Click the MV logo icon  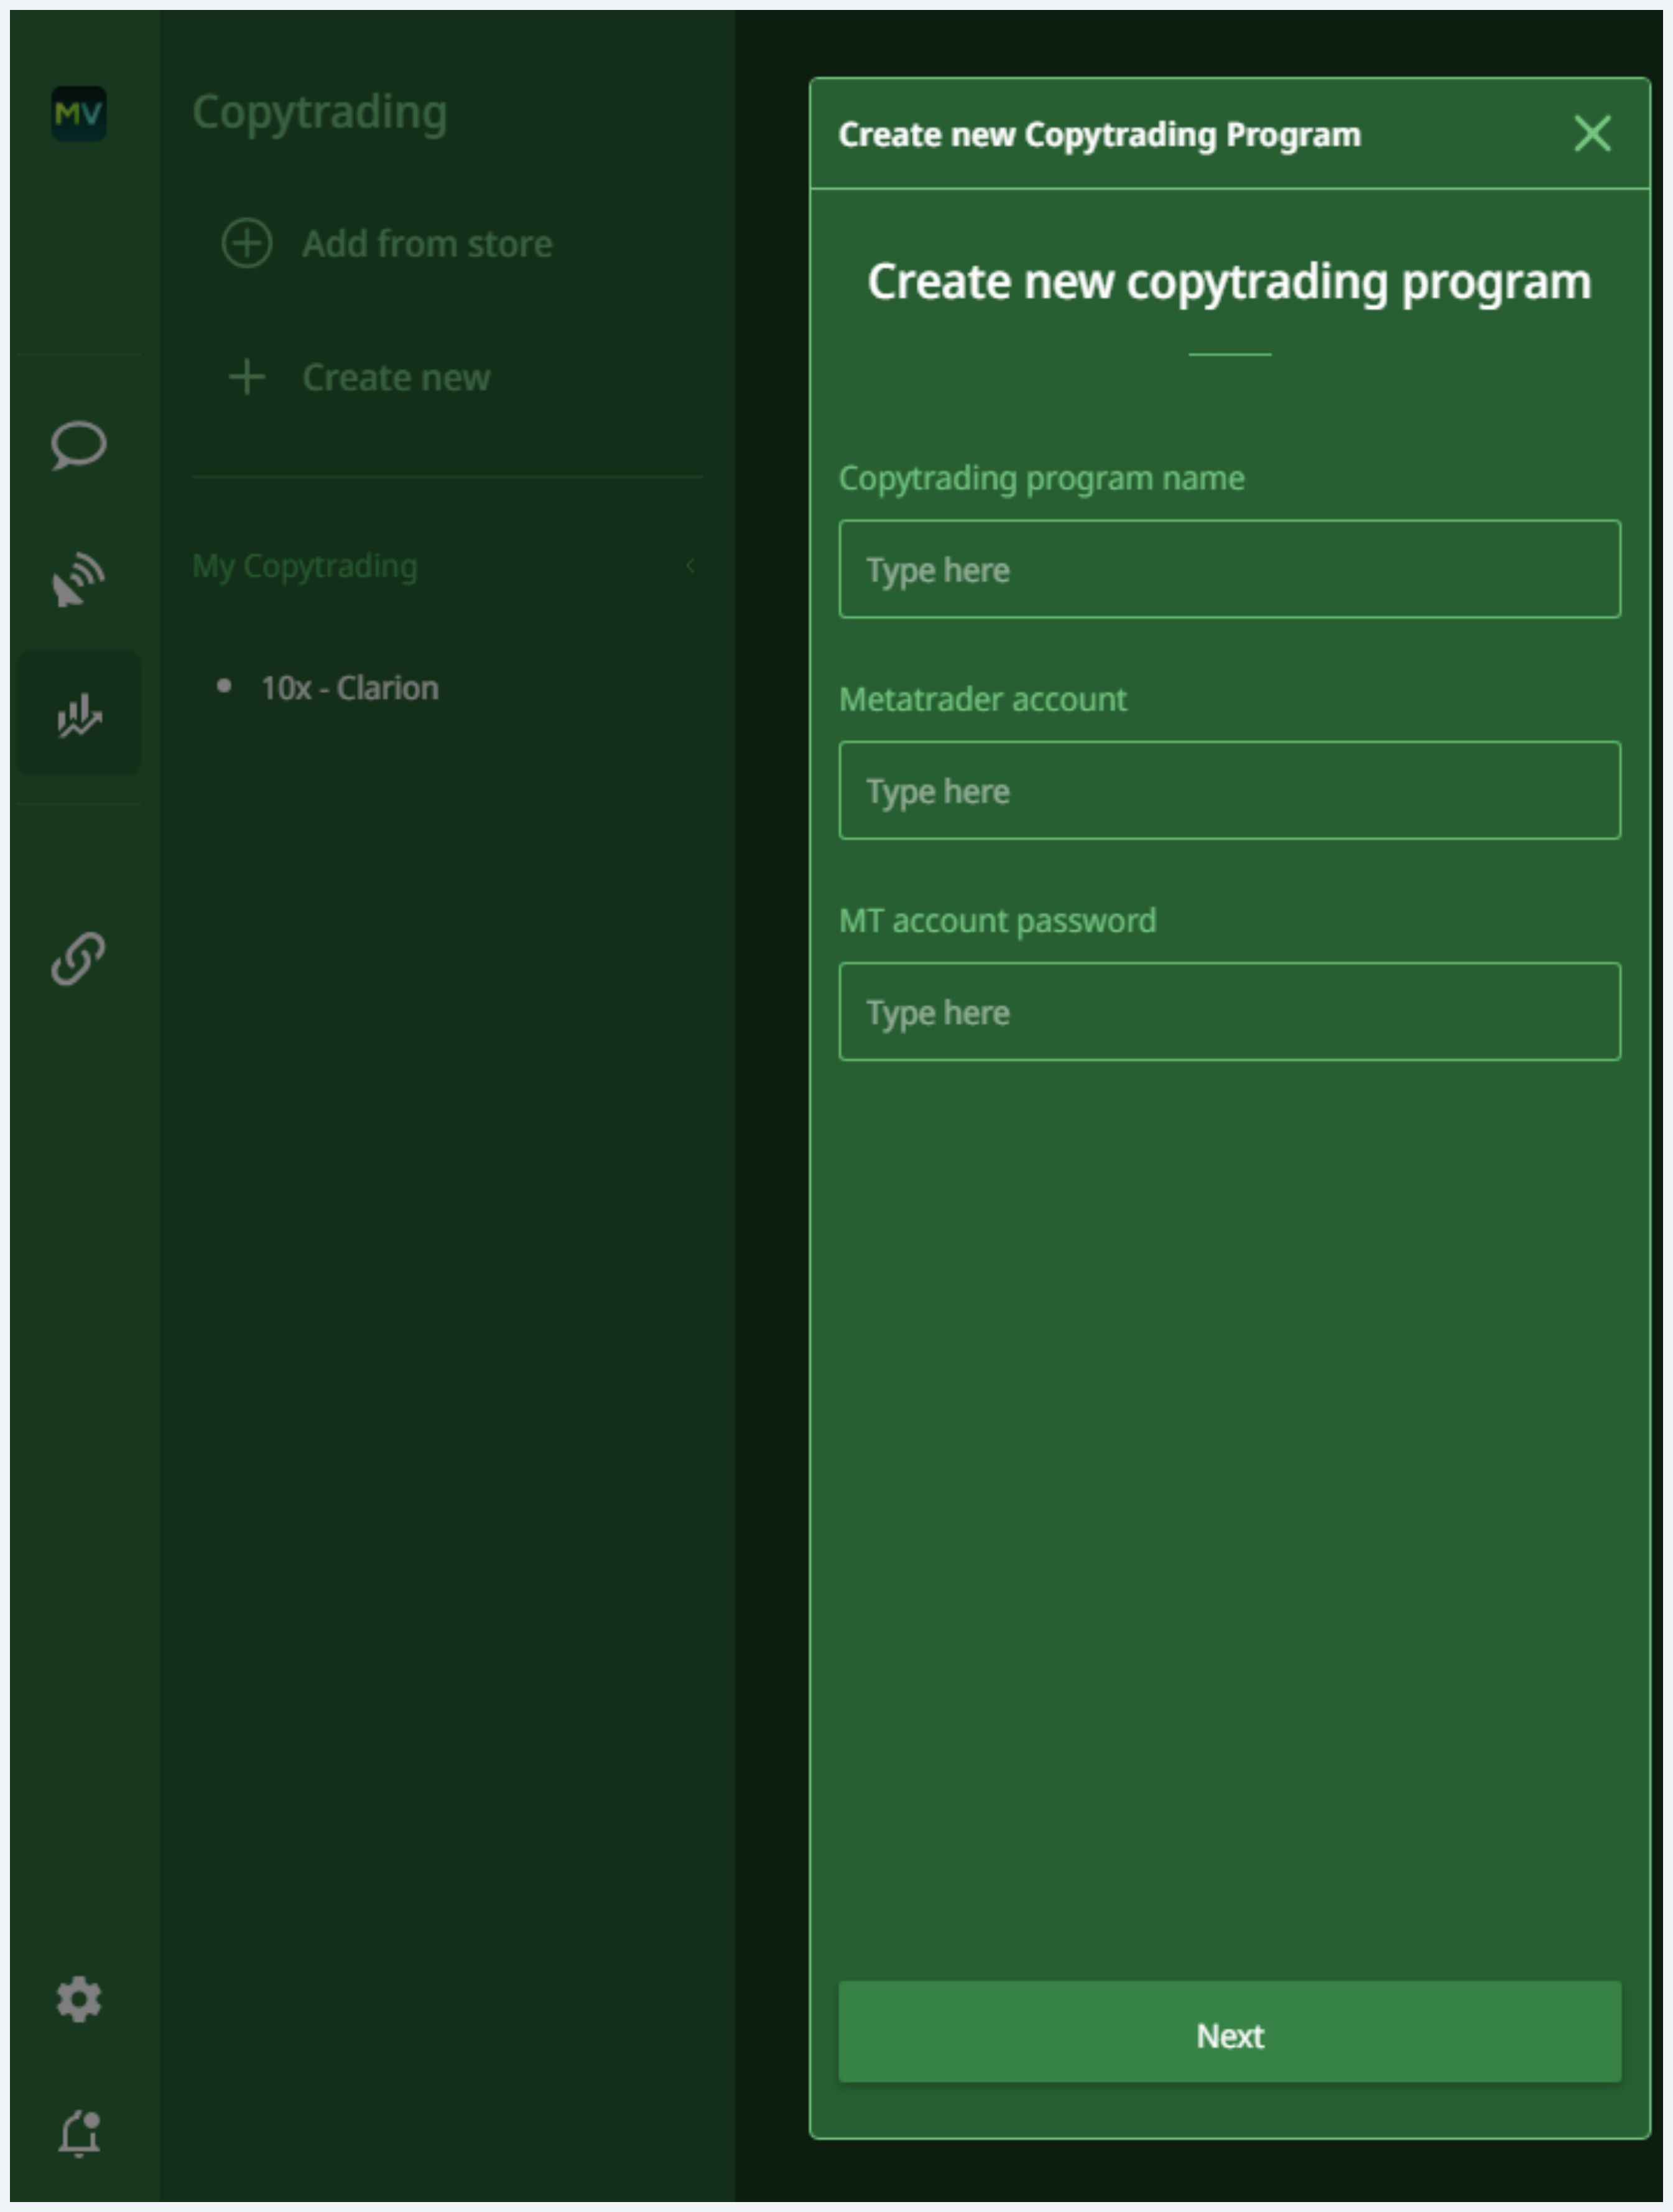pyautogui.click(x=79, y=114)
